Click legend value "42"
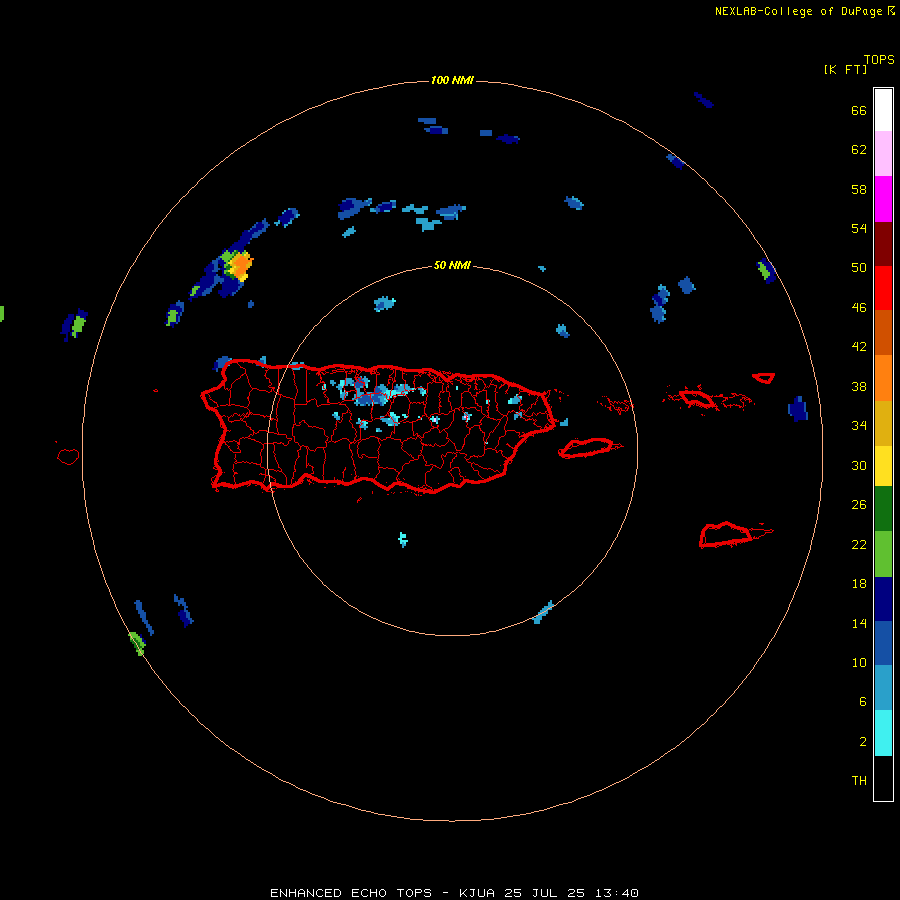Image resolution: width=900 pixels, height=900 pixels. [859, 347]
